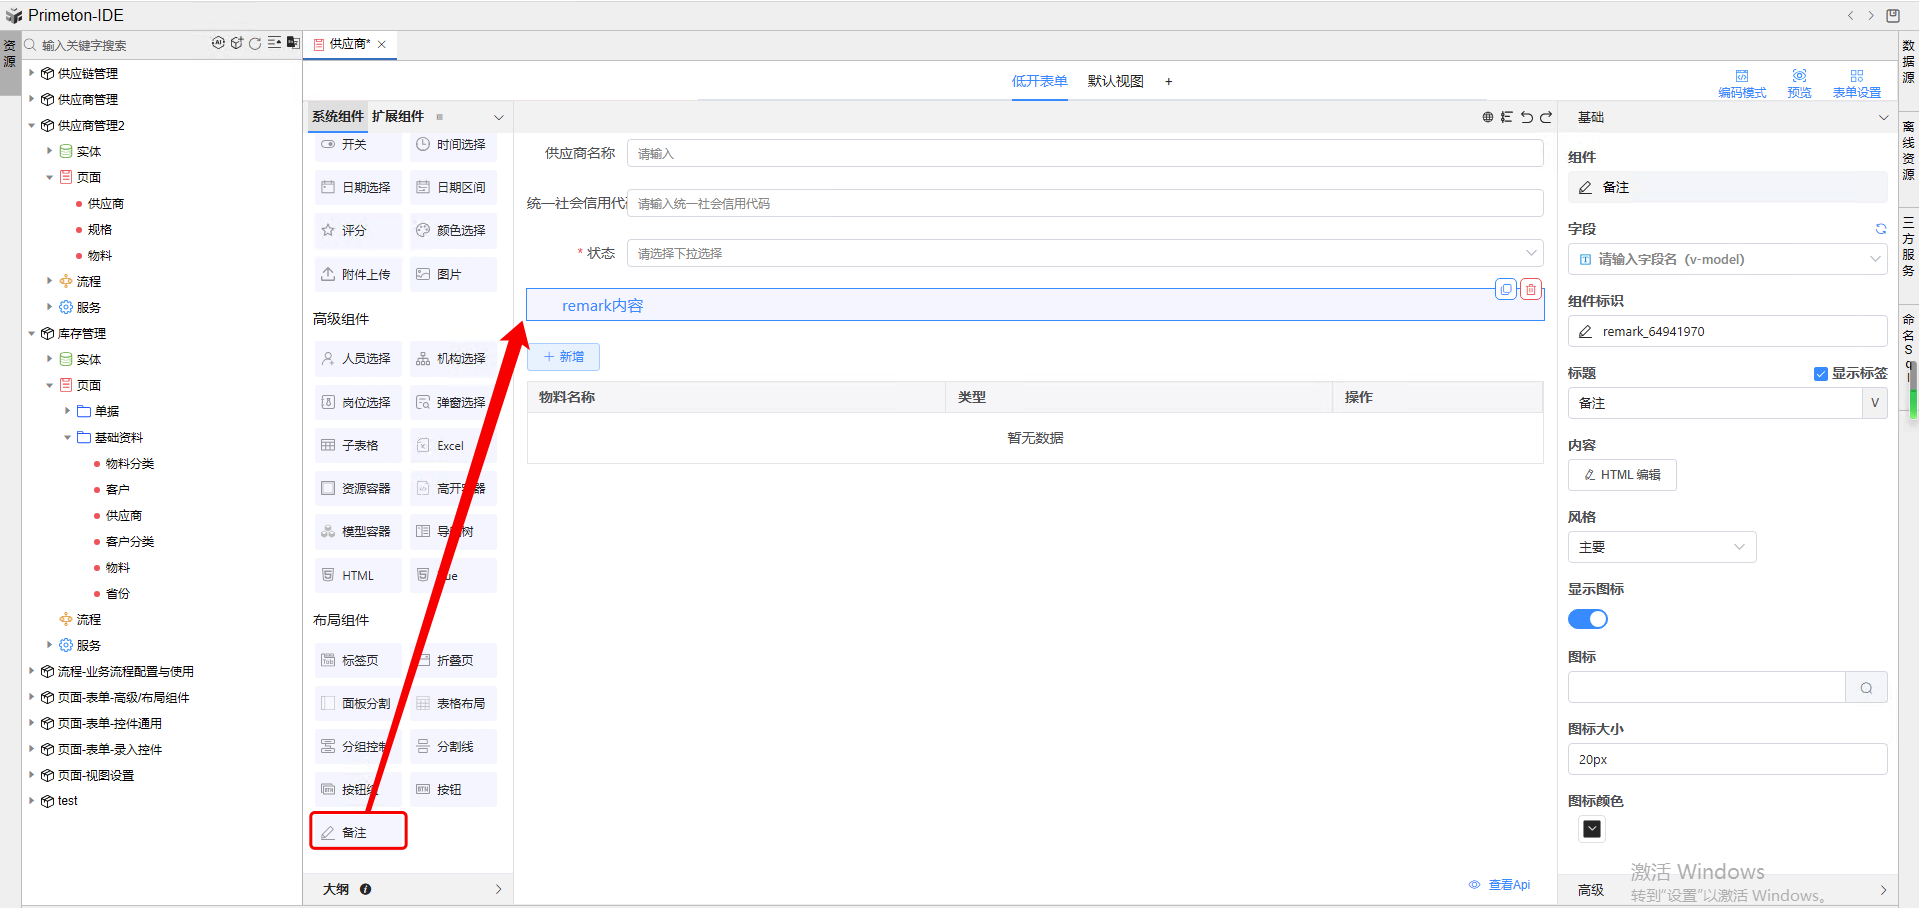Viewport: 1919px width, 908px height.
Task: Delete the remark内容 component
Action: (1530, 289)
